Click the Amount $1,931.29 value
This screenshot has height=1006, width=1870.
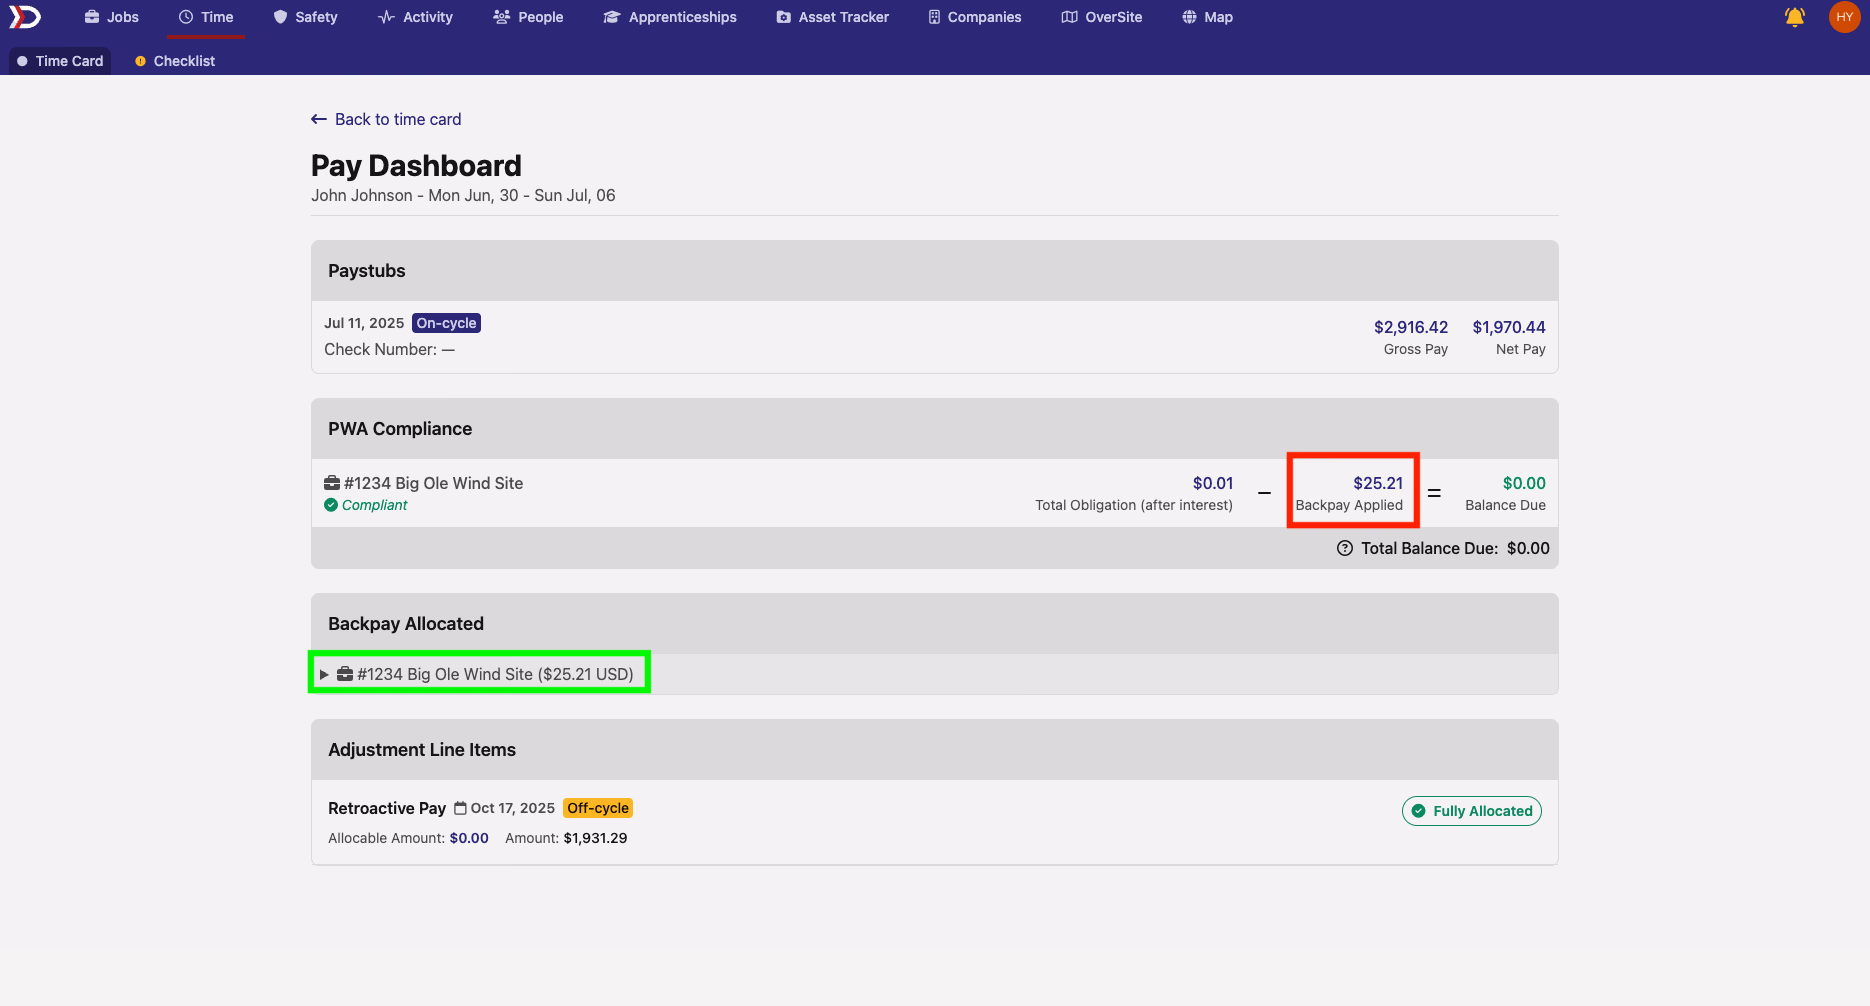point(595,838)
